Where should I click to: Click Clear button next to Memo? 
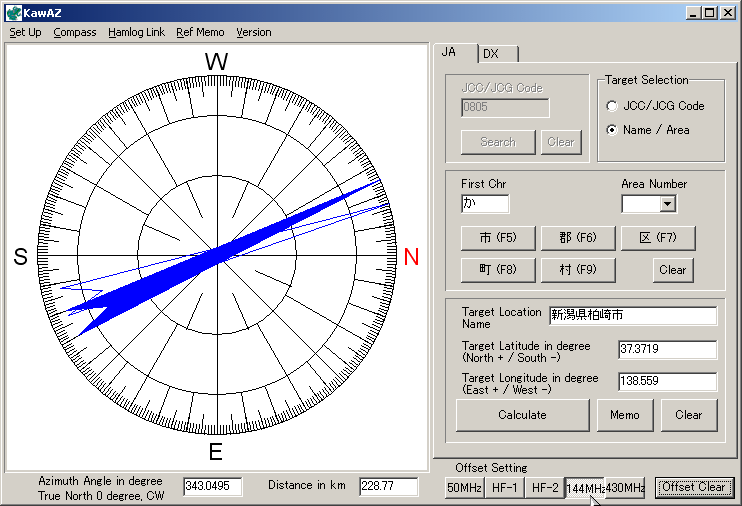coord(689,415)
